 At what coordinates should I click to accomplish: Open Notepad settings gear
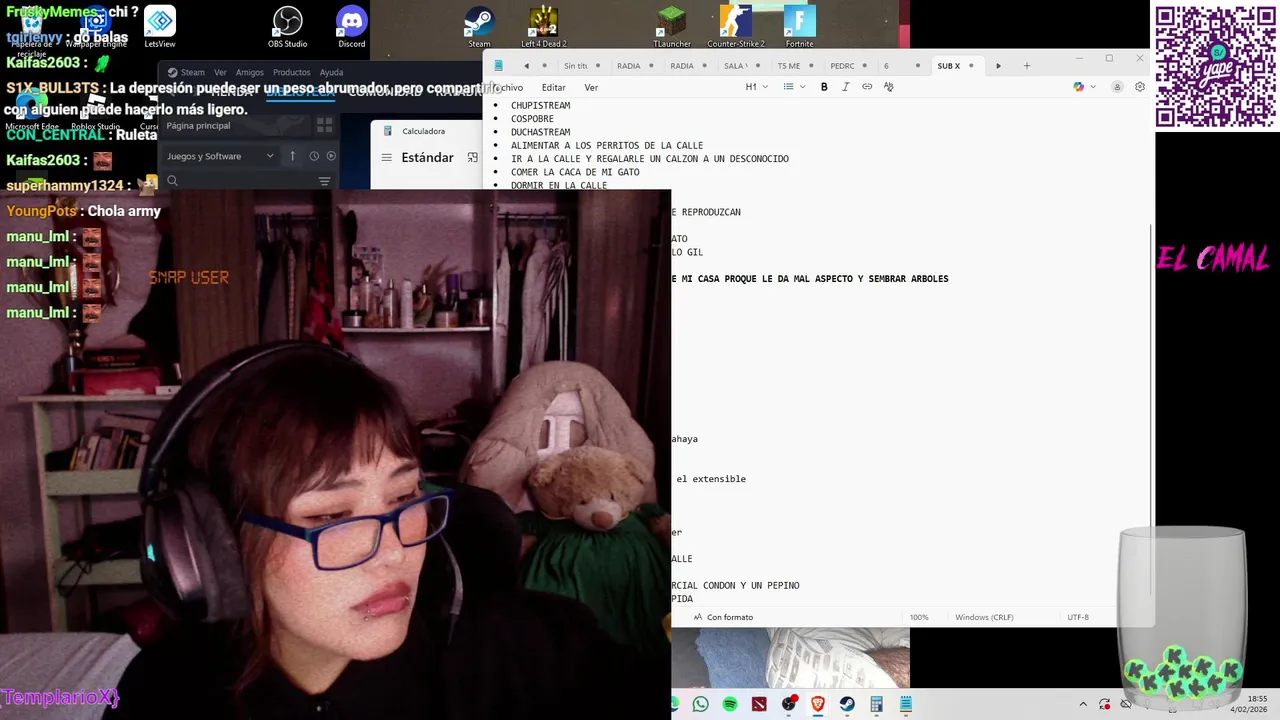[x=1139, y=87]
